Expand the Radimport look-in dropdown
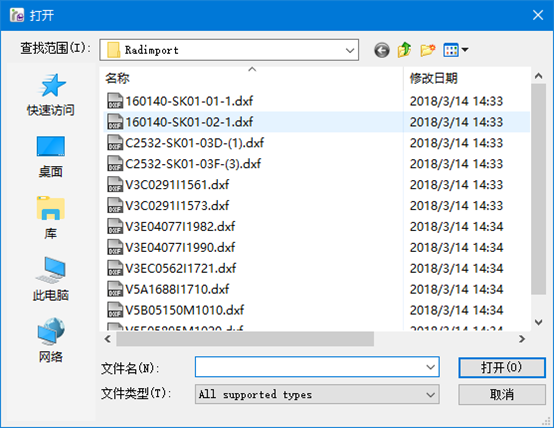The height and width of the screenshot is (428, 554). 350,50
